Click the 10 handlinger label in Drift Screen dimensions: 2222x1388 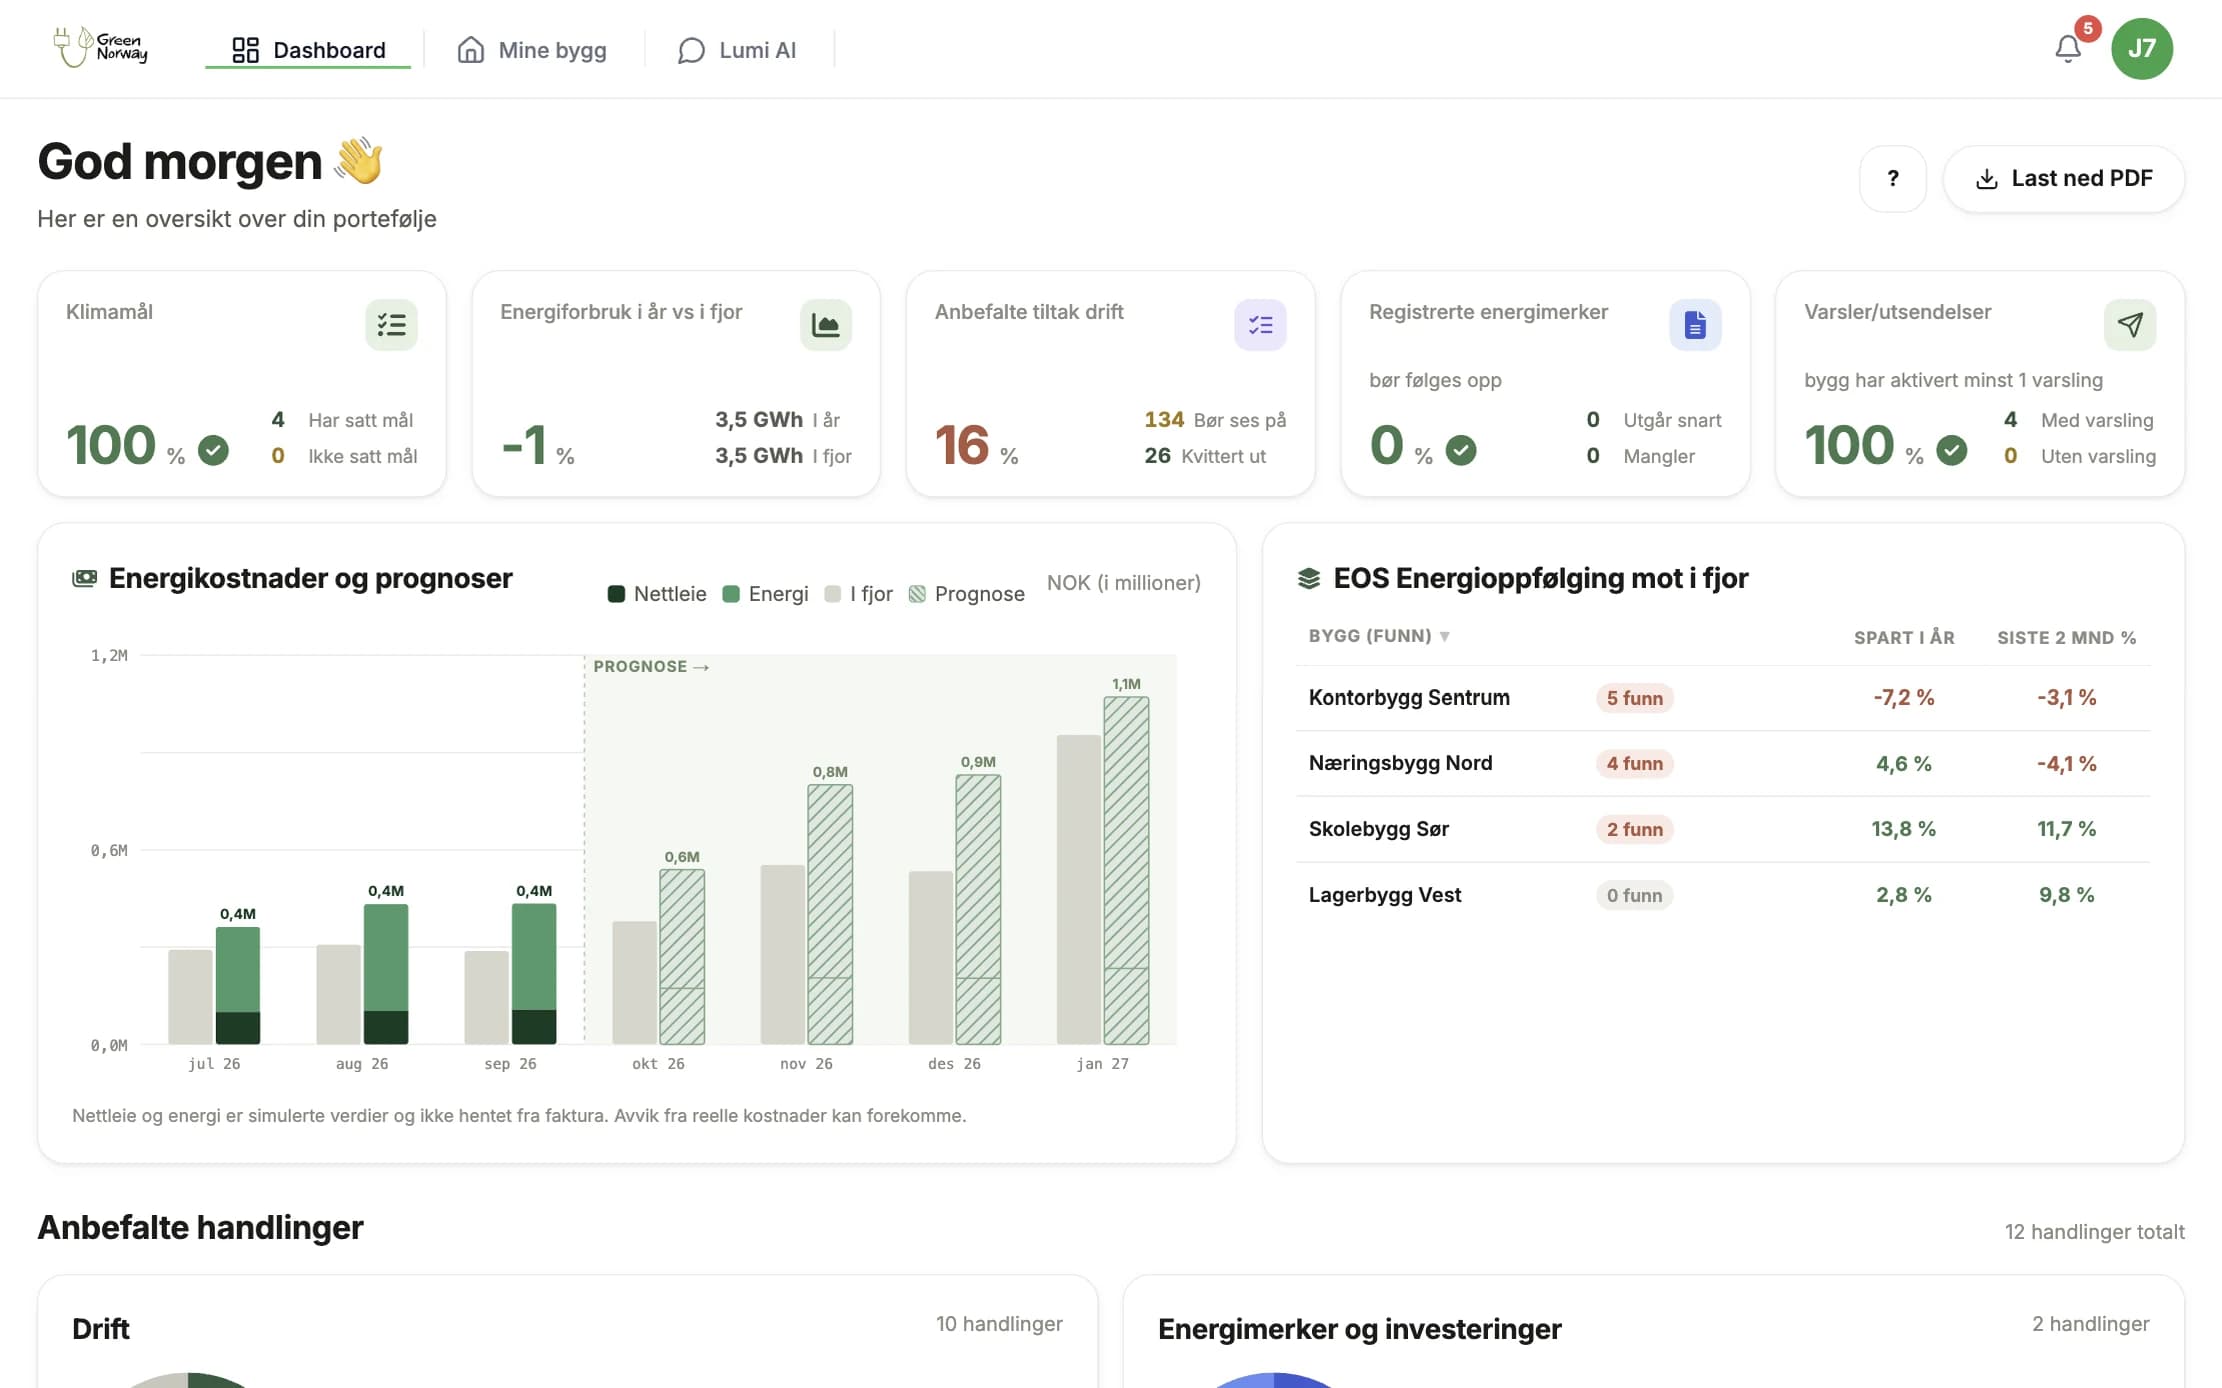[999, 1324]
